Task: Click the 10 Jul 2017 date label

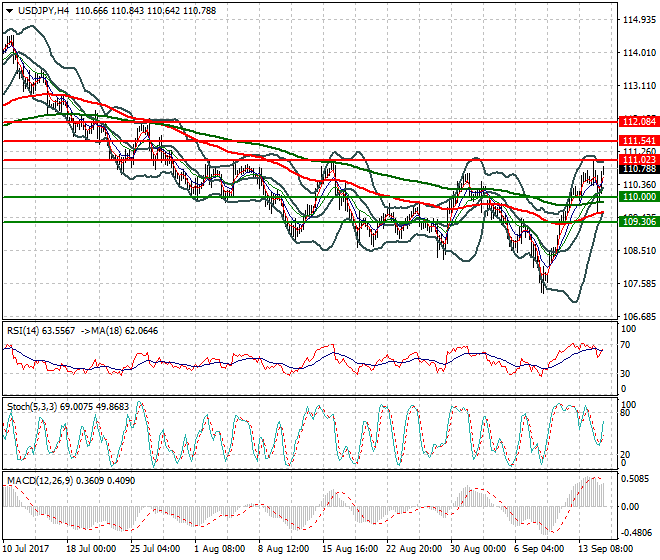Action: click(26, 549)
